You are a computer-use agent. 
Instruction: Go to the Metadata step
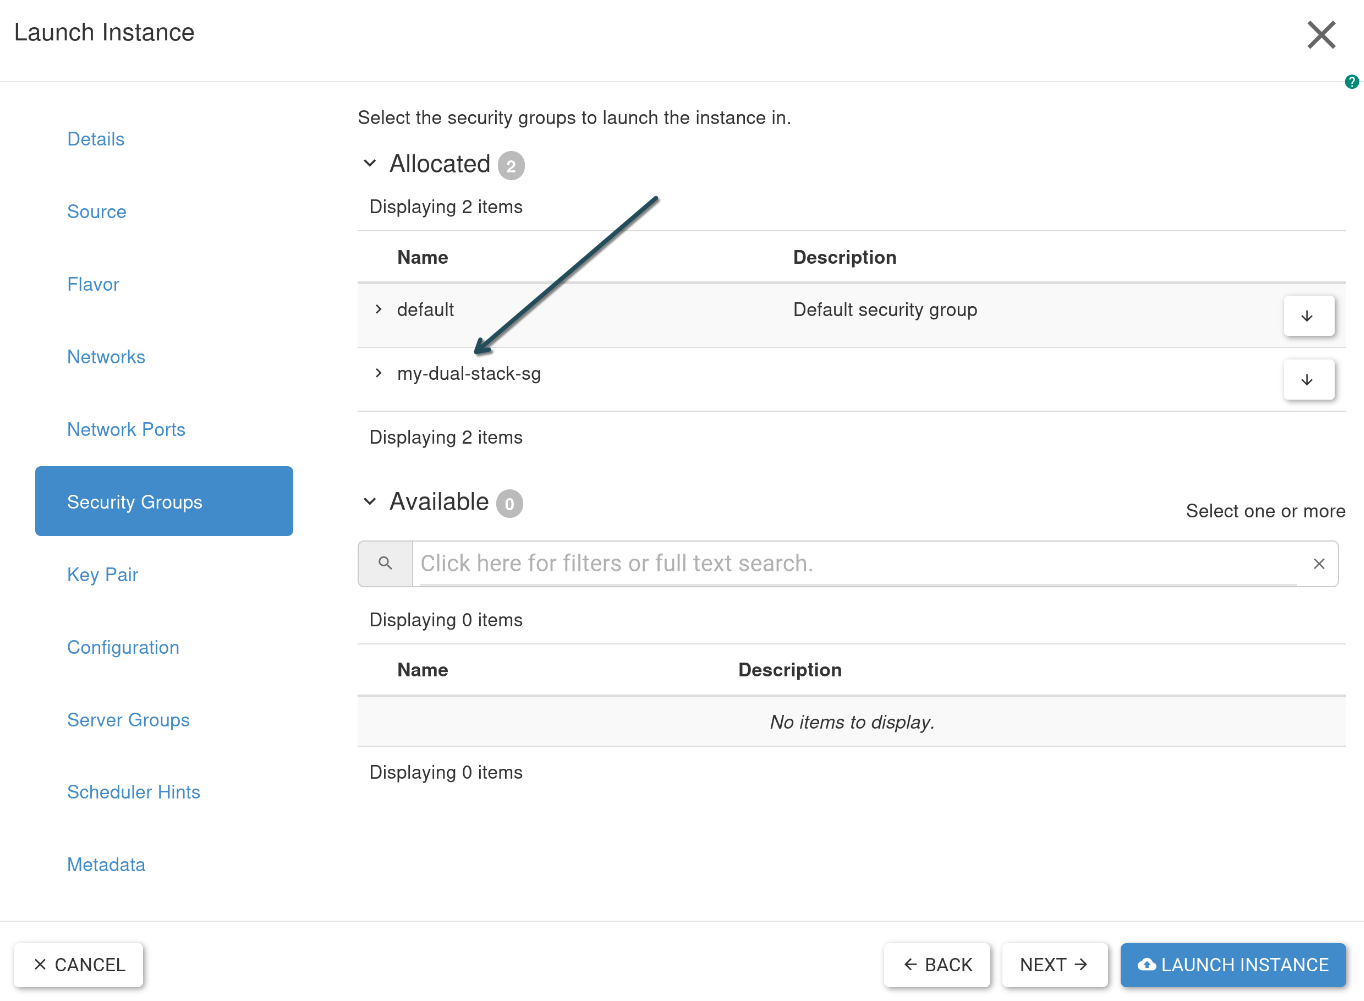click(106, 865)
